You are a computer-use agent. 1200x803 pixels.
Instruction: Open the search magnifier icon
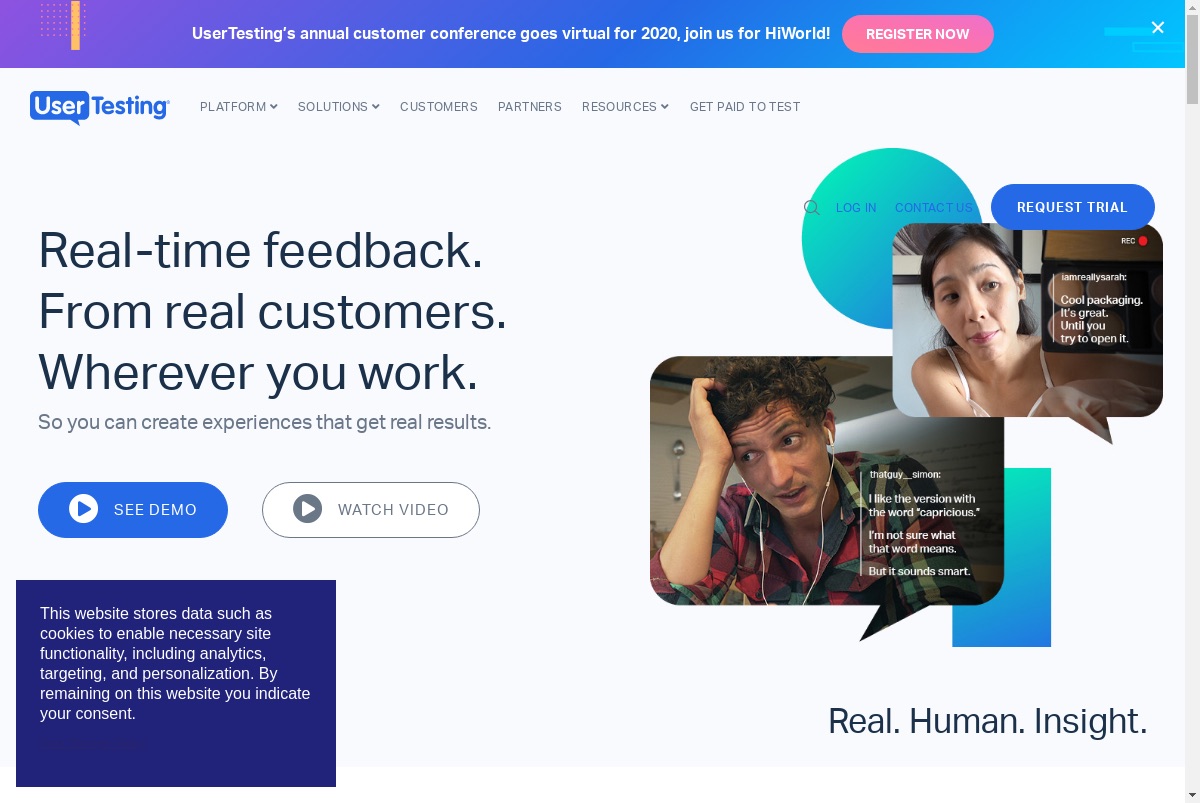[x=812, y=208]
